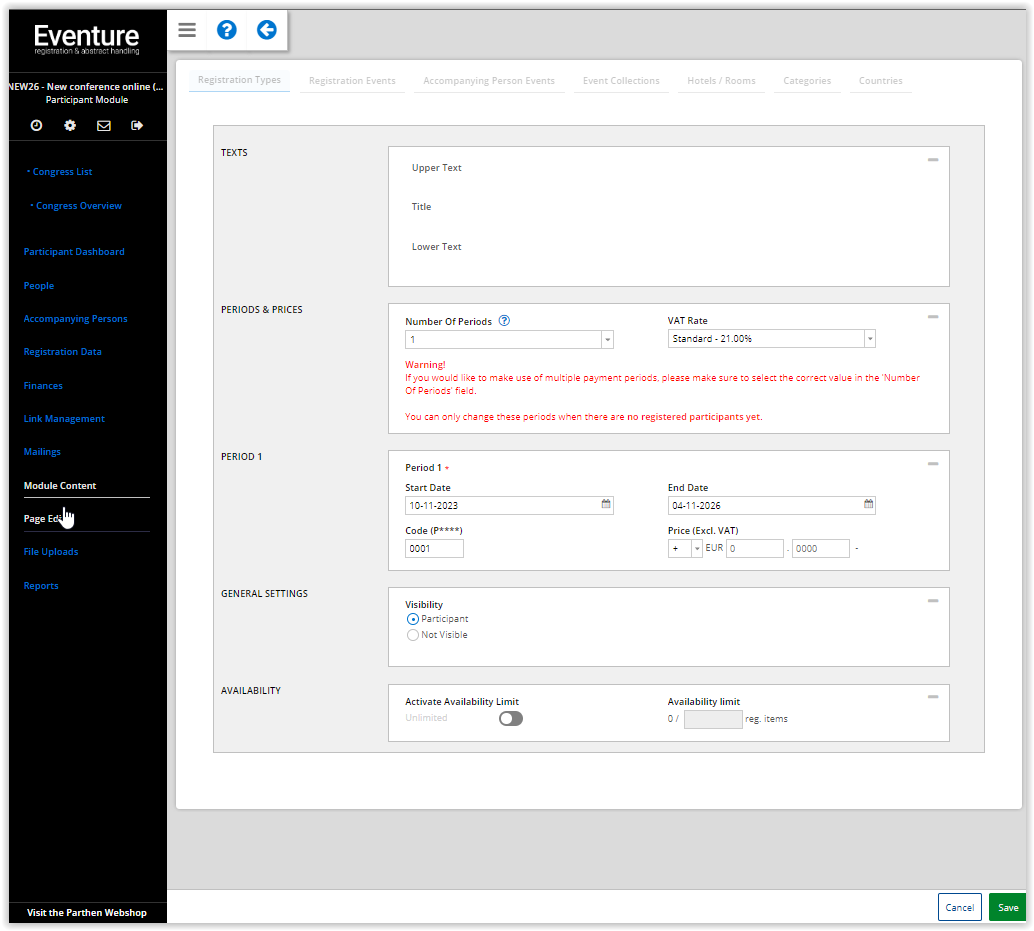Open the hamburger menu at top left

pos(186,30)
